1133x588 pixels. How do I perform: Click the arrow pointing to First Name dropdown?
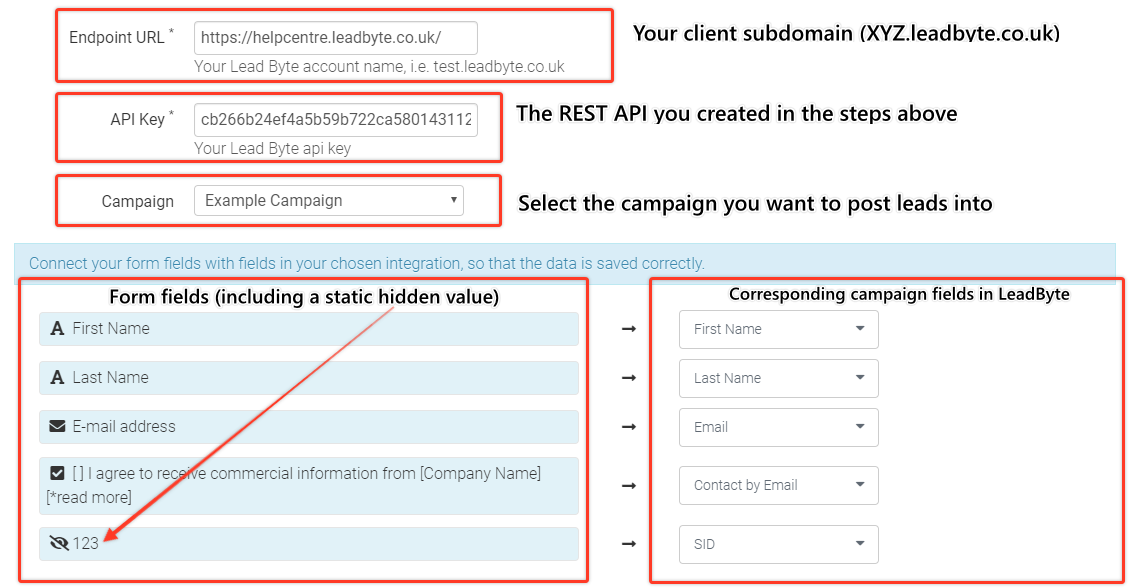(629, 329)
